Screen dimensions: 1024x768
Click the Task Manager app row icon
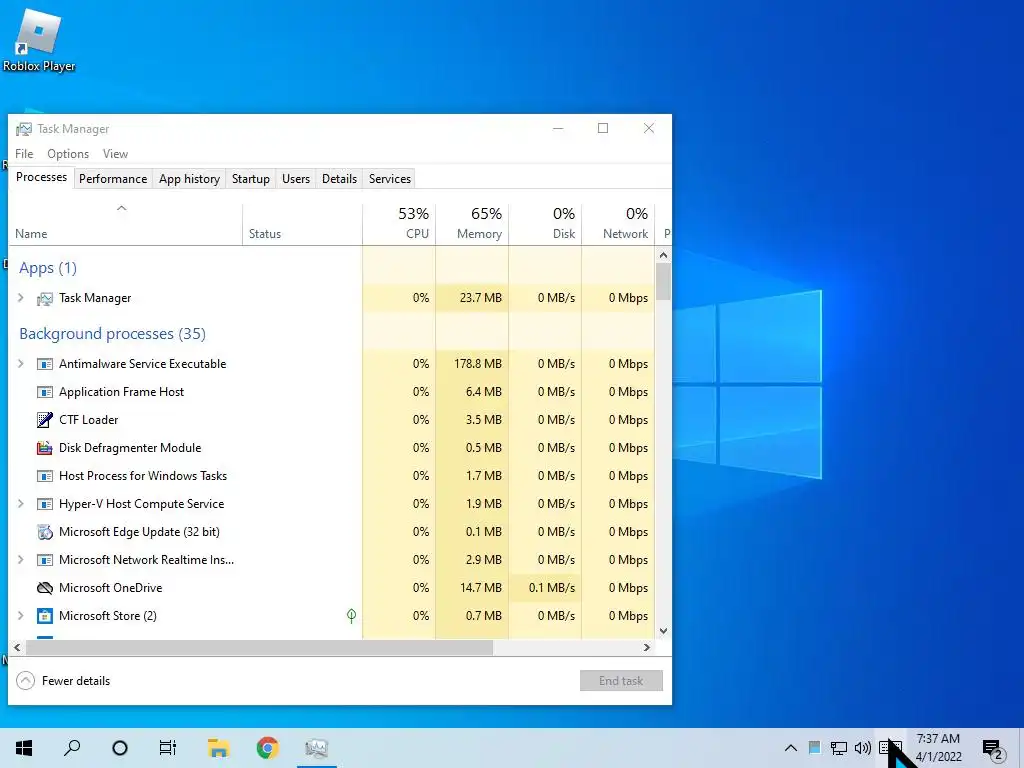(x=44, y=298)
